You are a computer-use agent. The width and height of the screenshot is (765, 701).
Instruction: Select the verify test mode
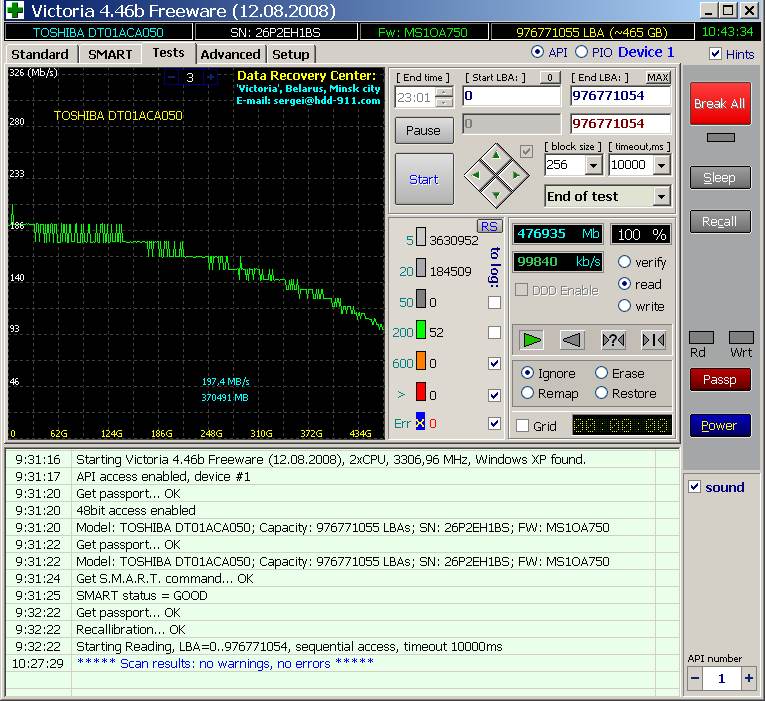point(624,262)
